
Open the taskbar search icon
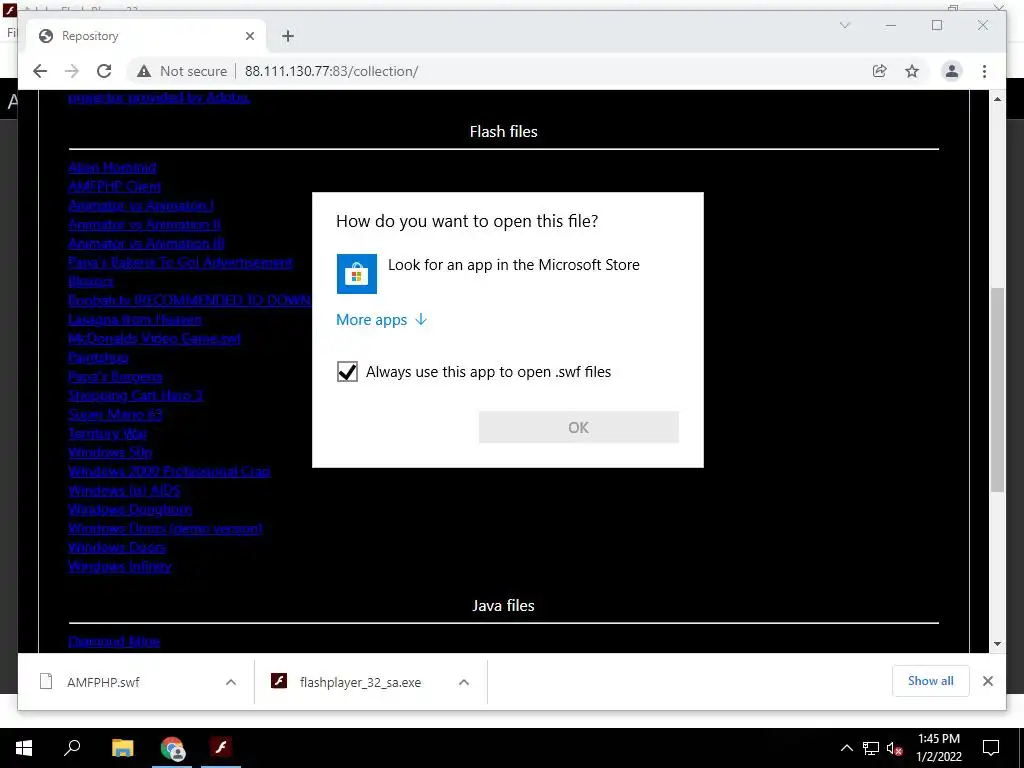coord(72,748)
